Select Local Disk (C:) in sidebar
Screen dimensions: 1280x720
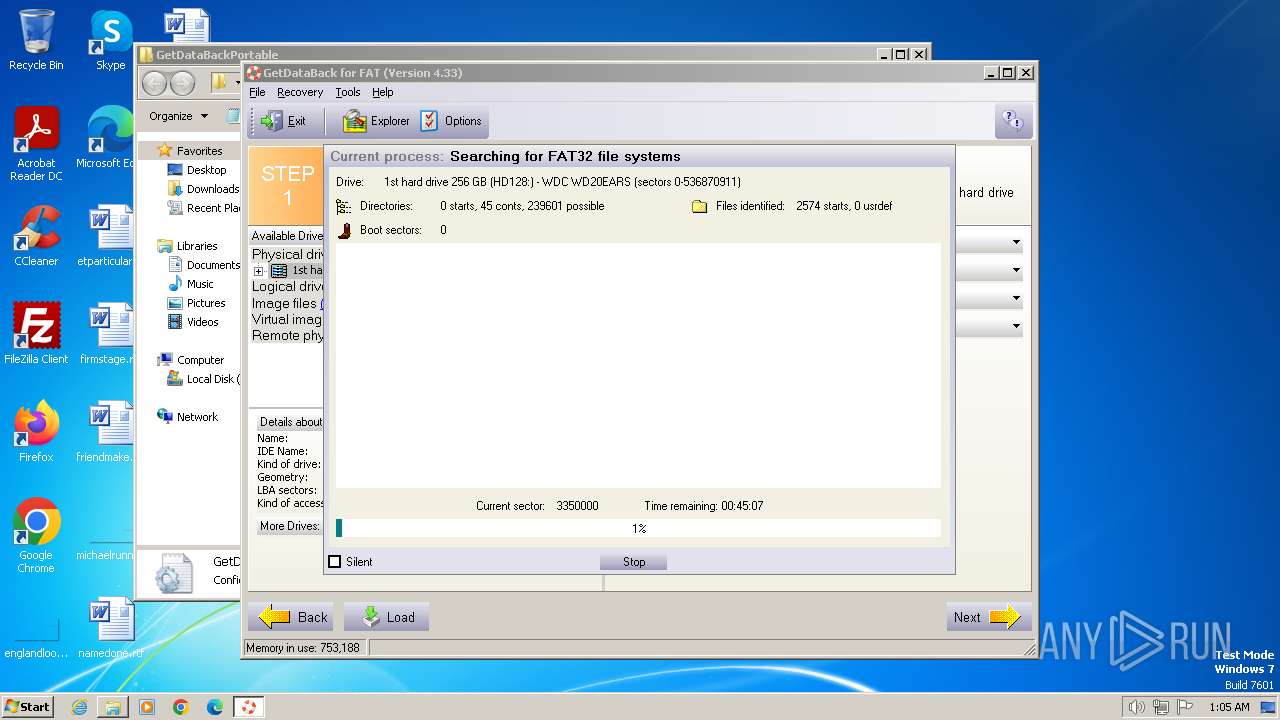click(x=204, y=379)
